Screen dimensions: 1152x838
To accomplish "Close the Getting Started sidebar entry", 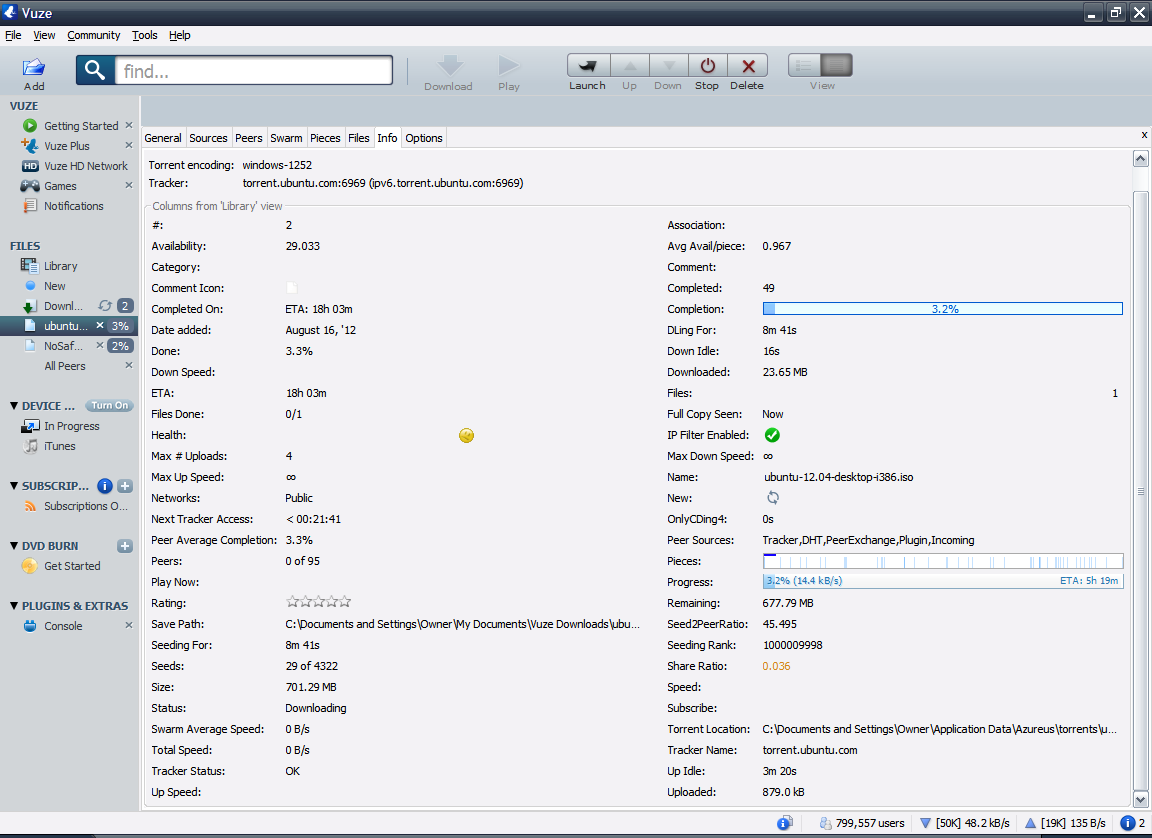I will pos(128,126).
